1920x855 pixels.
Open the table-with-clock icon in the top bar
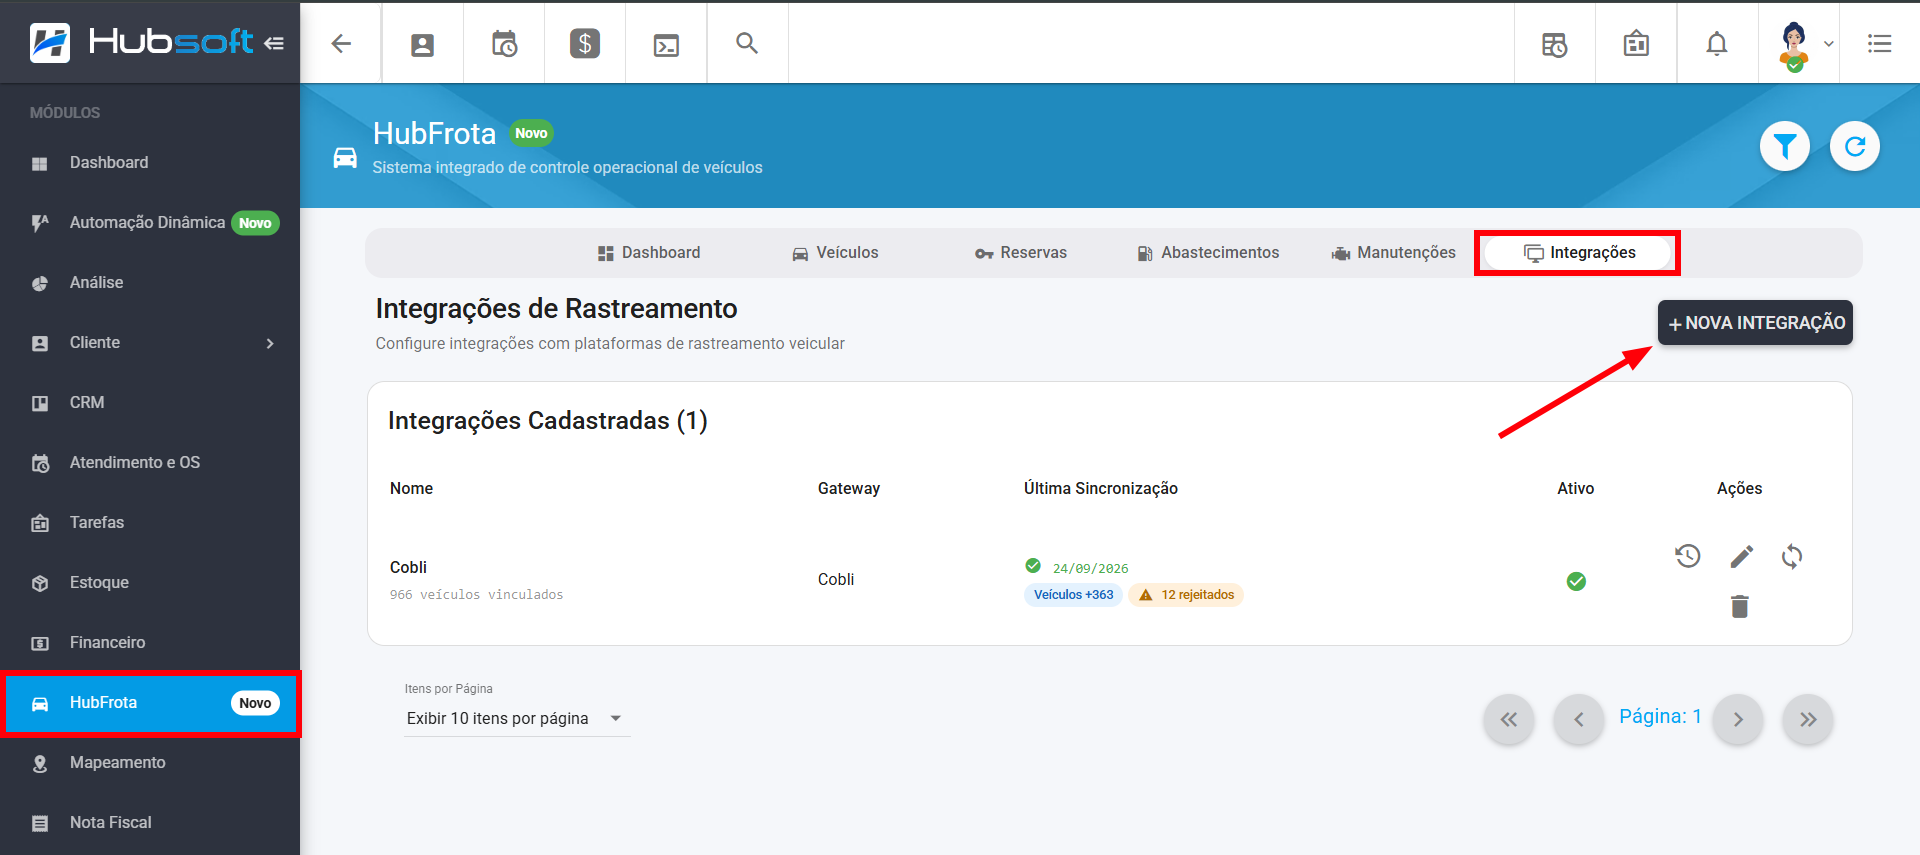point(1555,44)
